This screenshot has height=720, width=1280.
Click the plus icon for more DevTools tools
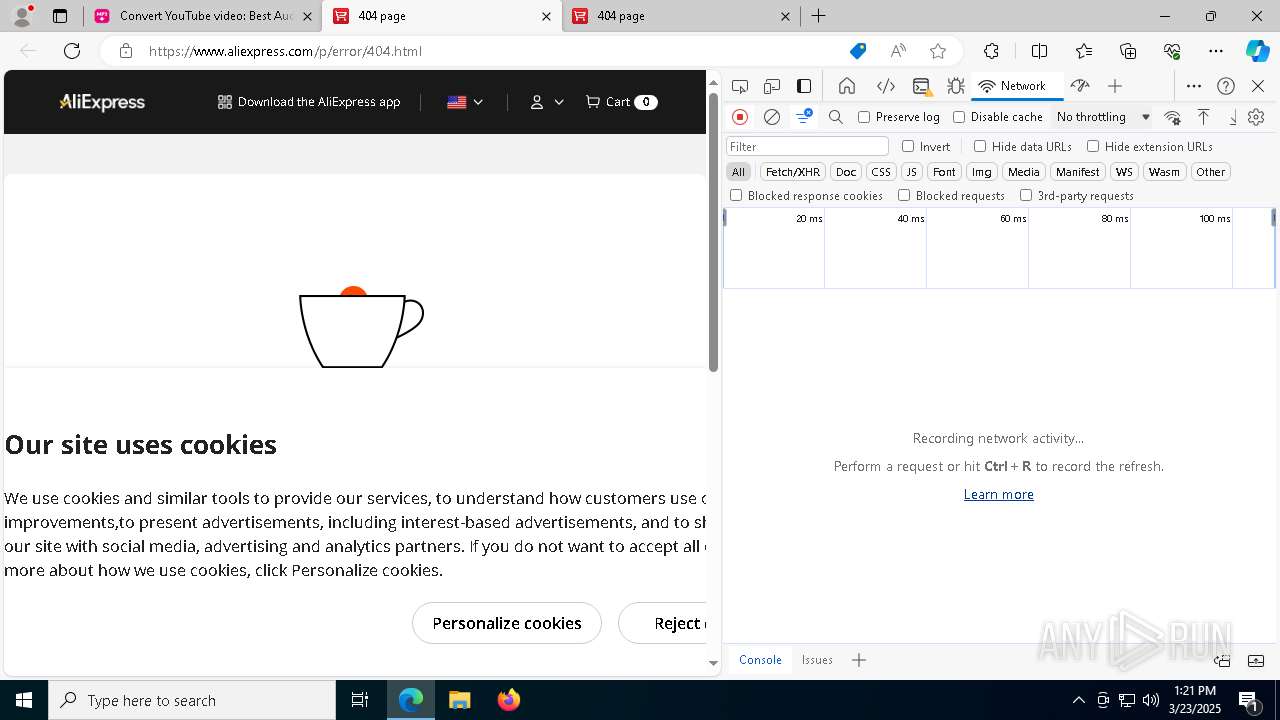[1115, 86]
